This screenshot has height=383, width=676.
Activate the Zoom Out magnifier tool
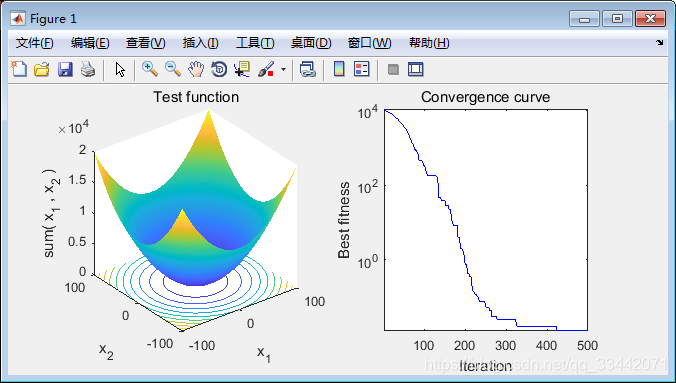[x=172, y=69]
